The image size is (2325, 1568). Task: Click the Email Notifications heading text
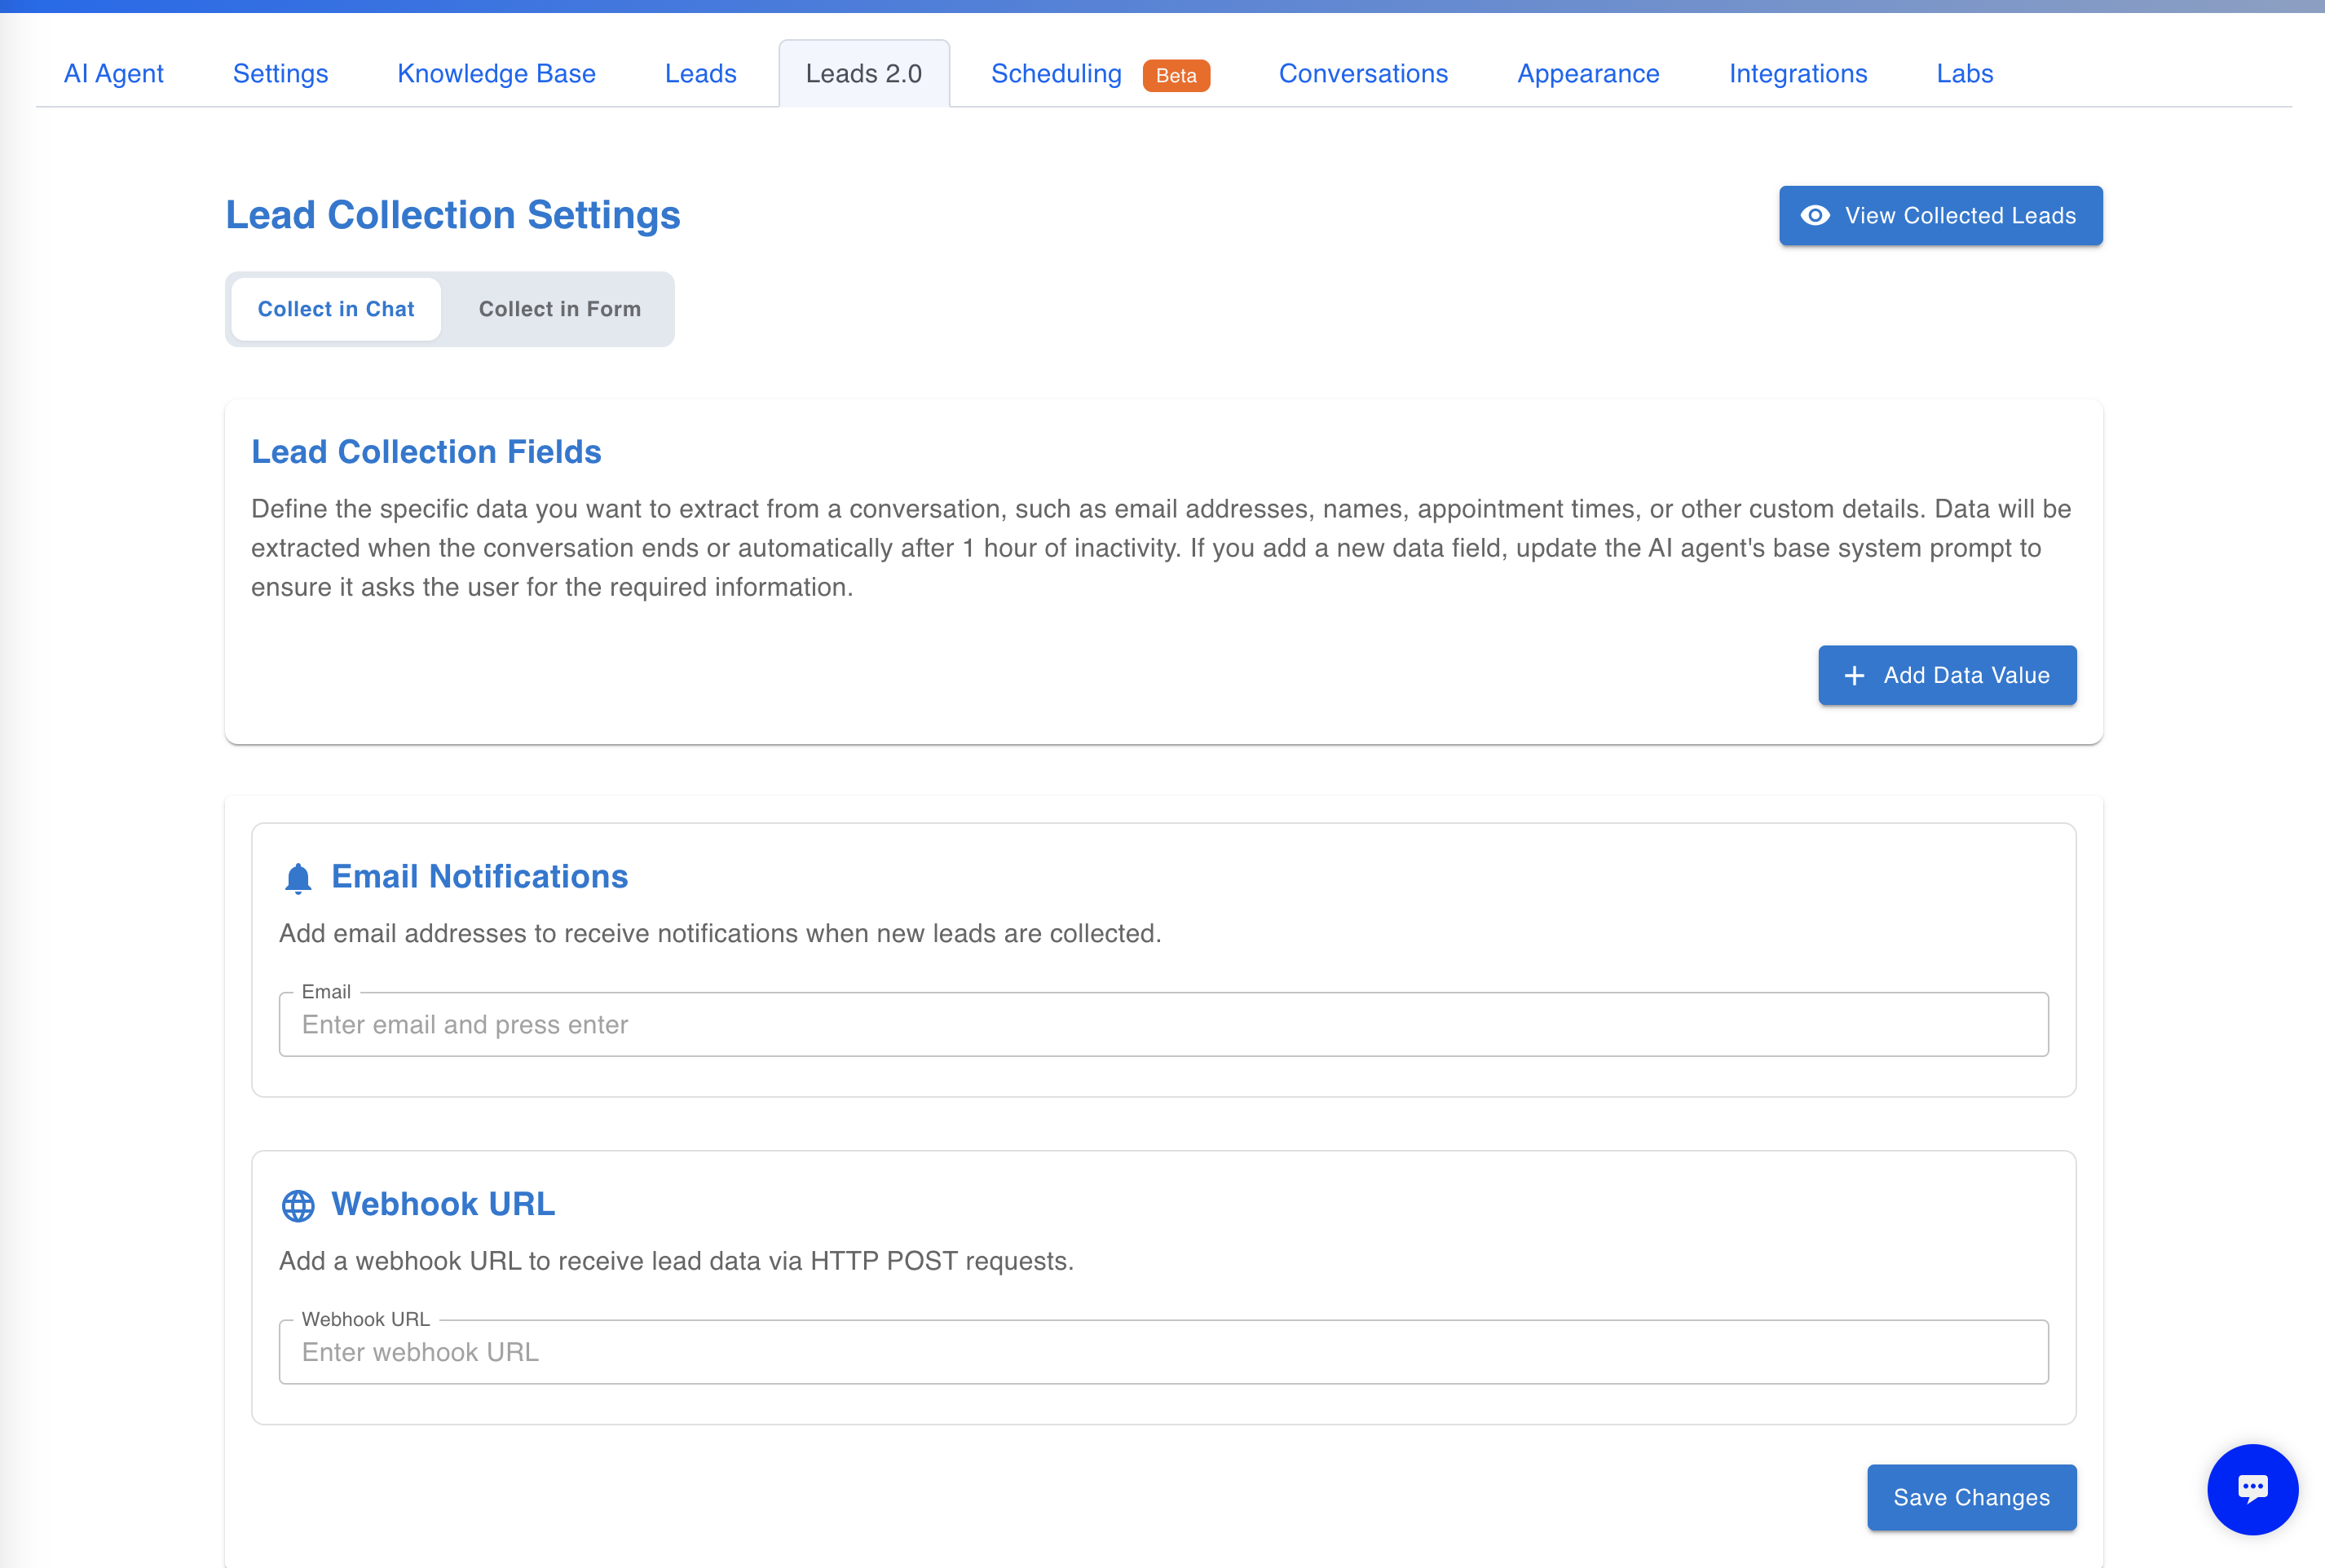(480, 877)
